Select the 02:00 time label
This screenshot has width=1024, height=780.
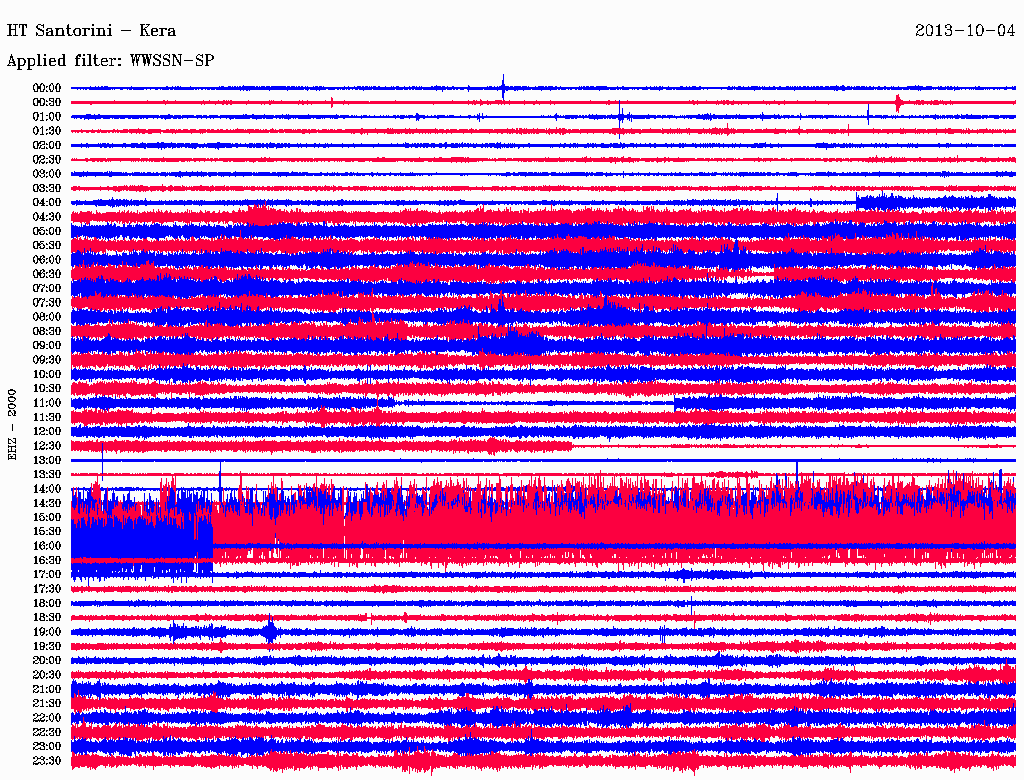47,145
